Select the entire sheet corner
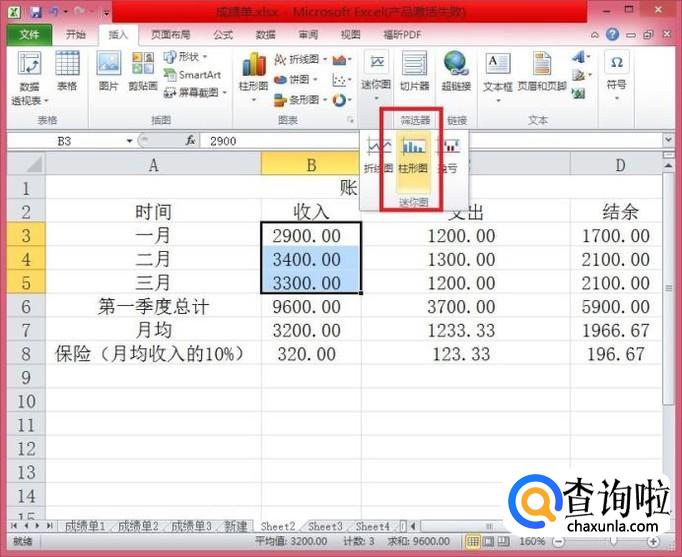Image resolution: width=682 pixels, height=557 pixels. click(x=26, y=164)
